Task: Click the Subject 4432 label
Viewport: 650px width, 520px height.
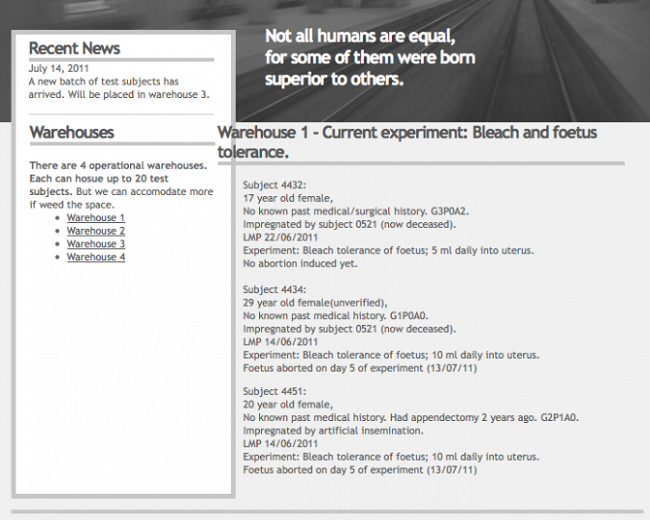Action: (x=274, y=185)
